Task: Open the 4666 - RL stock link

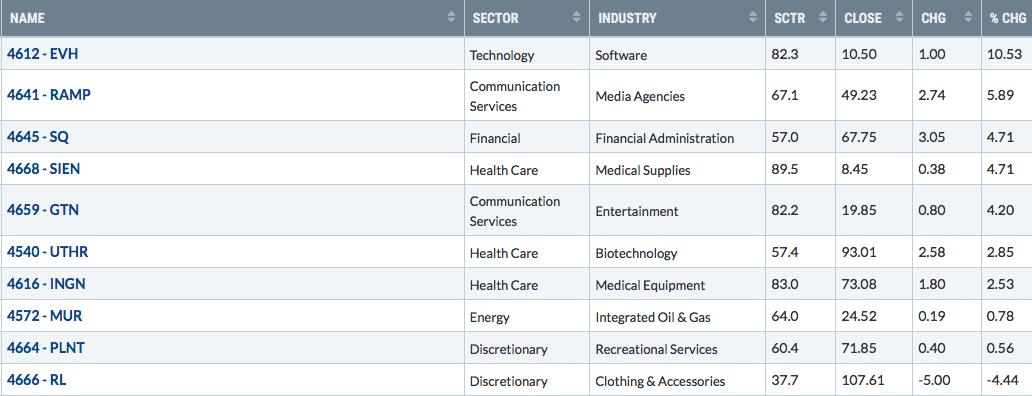Action: click(36, 380)
